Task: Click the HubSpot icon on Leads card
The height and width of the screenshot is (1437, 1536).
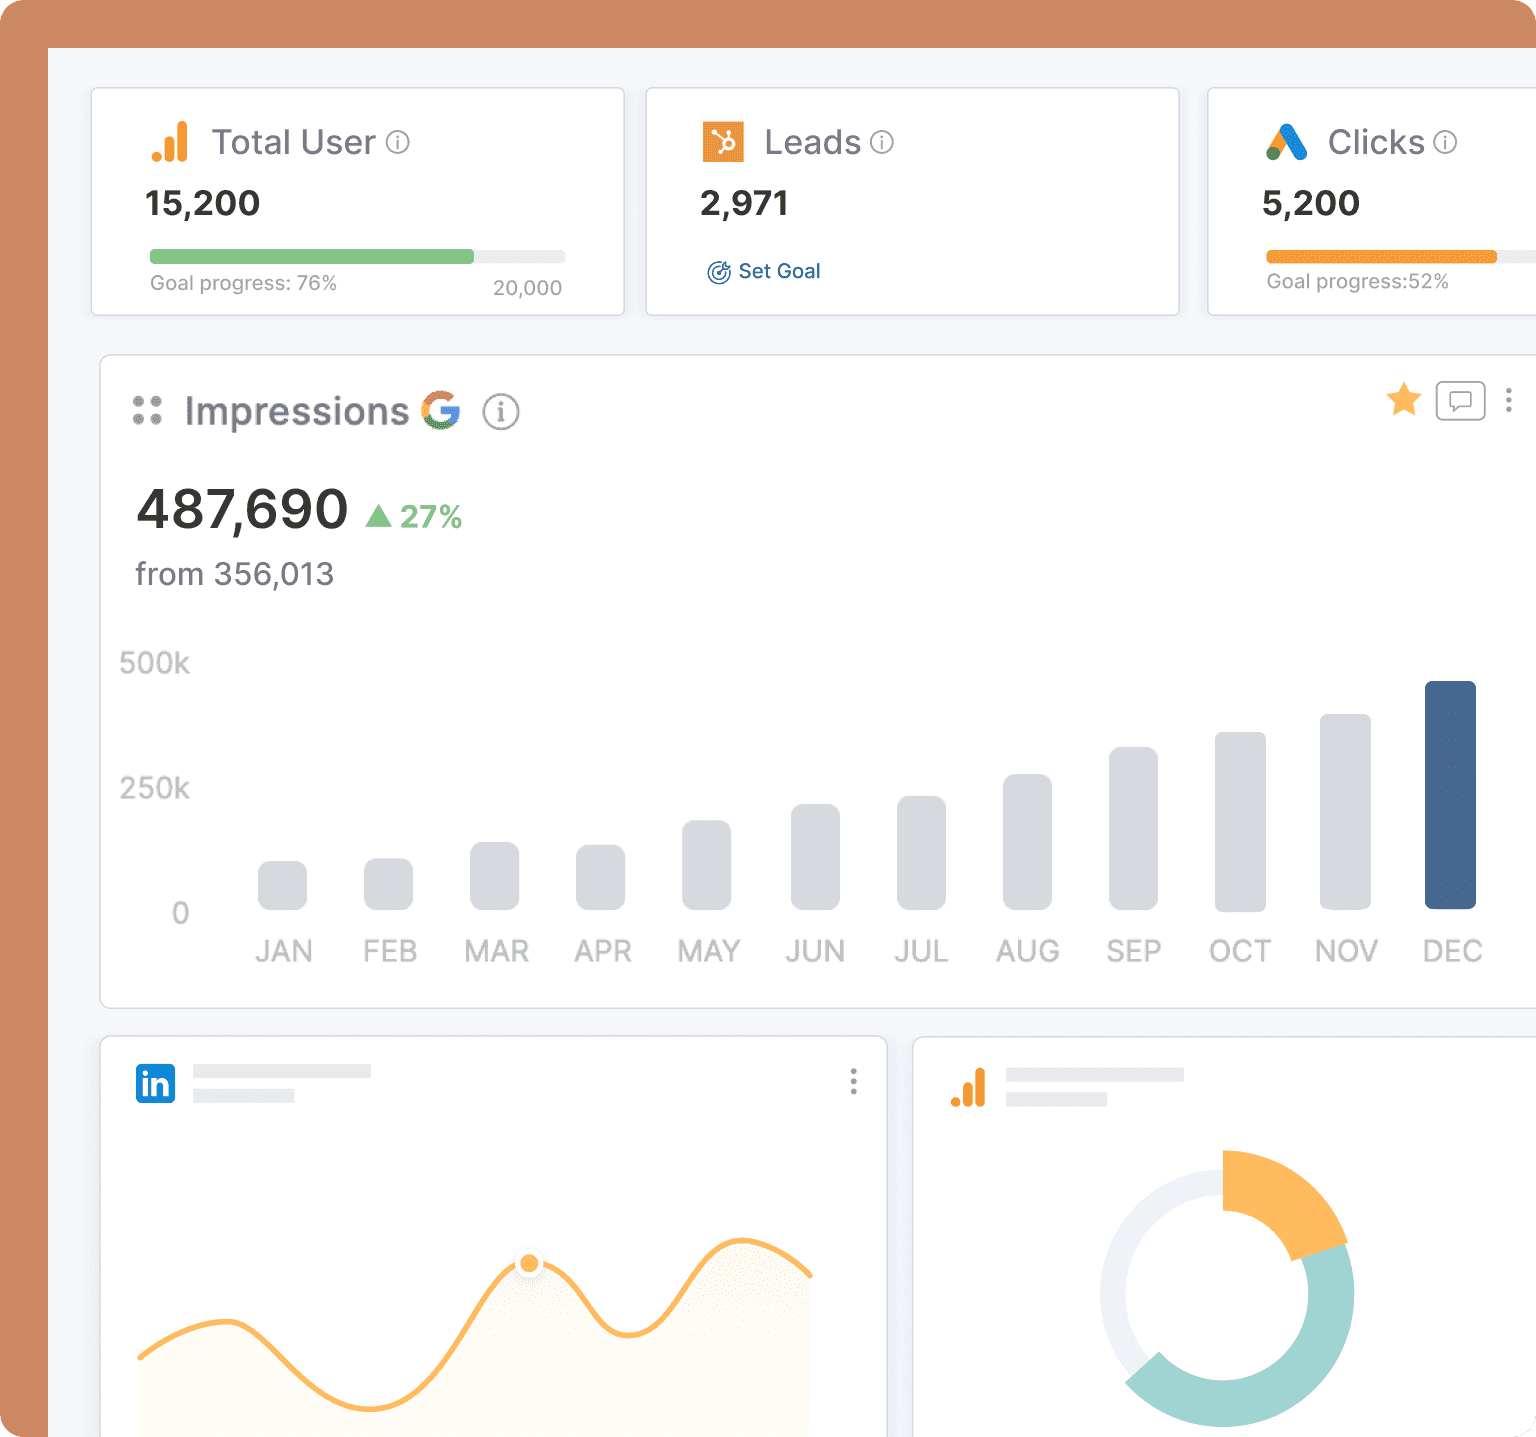Action: (723, 142)
